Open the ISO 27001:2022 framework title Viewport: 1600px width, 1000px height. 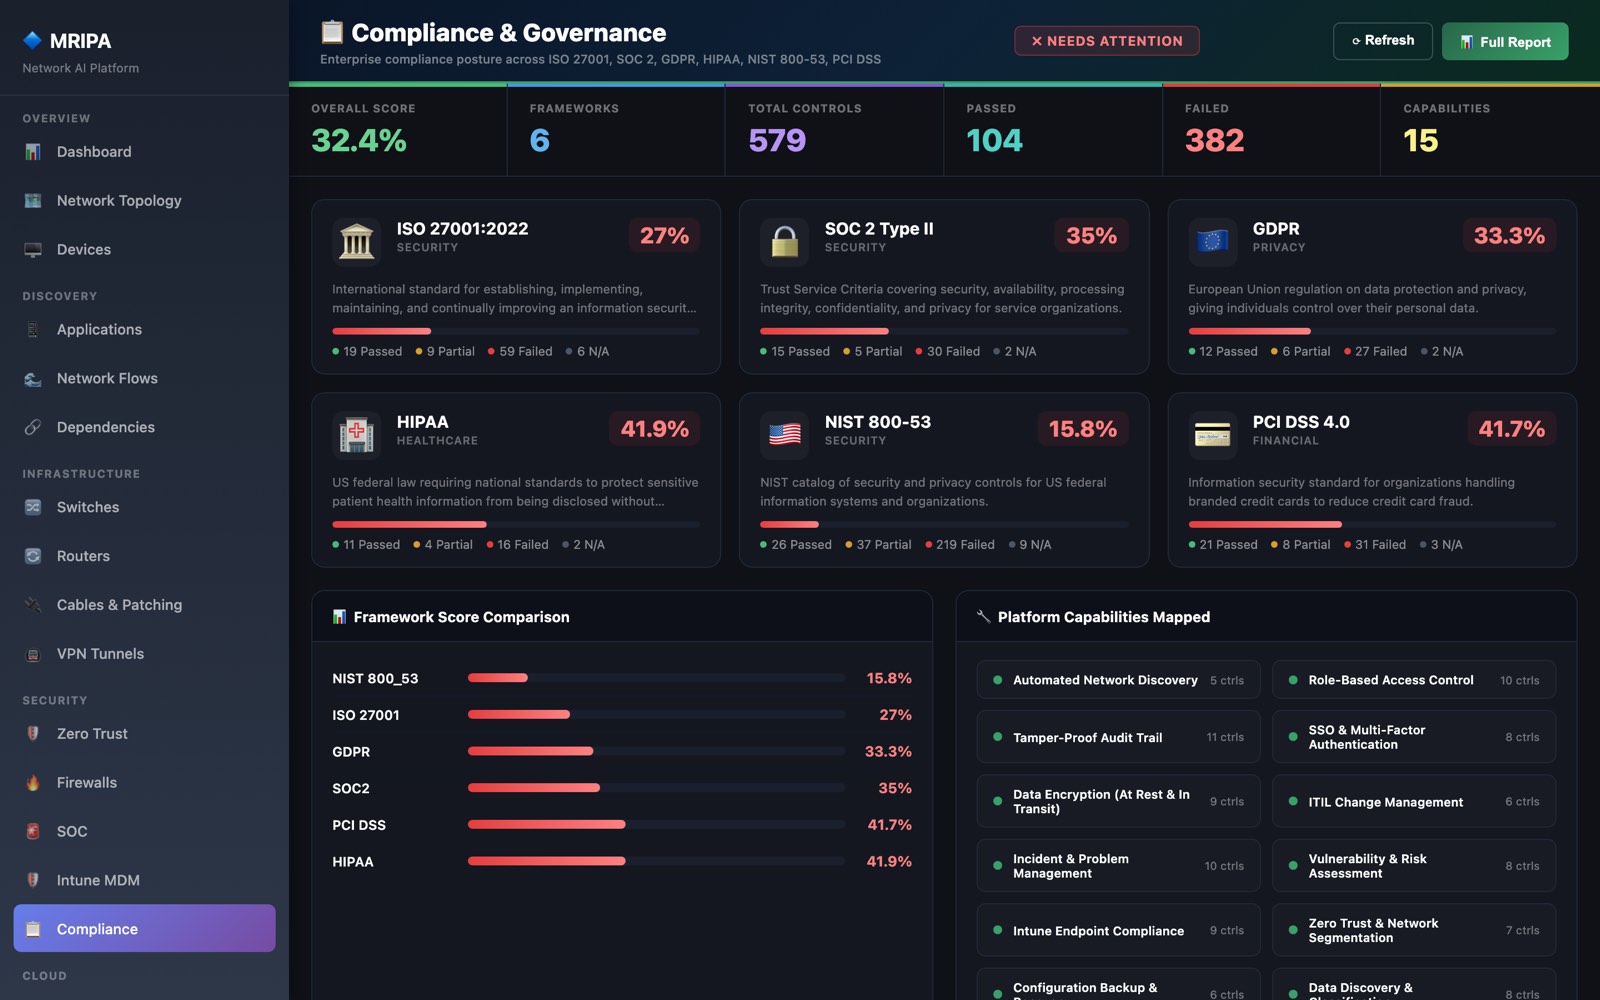click(462, 229)
